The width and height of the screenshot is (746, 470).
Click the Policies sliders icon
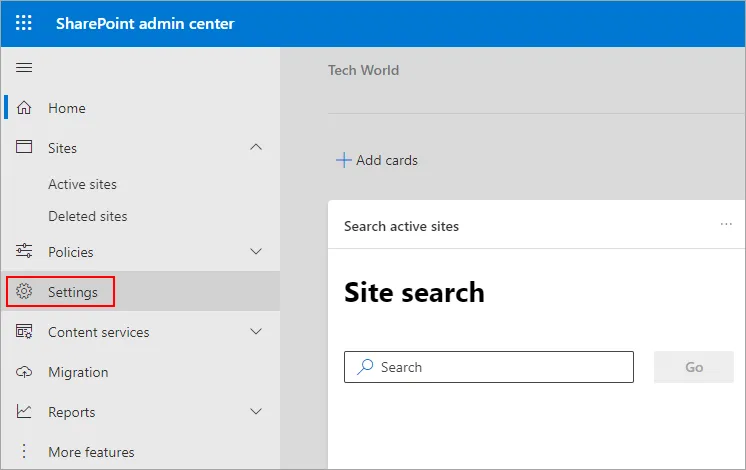tap(24, 251)
